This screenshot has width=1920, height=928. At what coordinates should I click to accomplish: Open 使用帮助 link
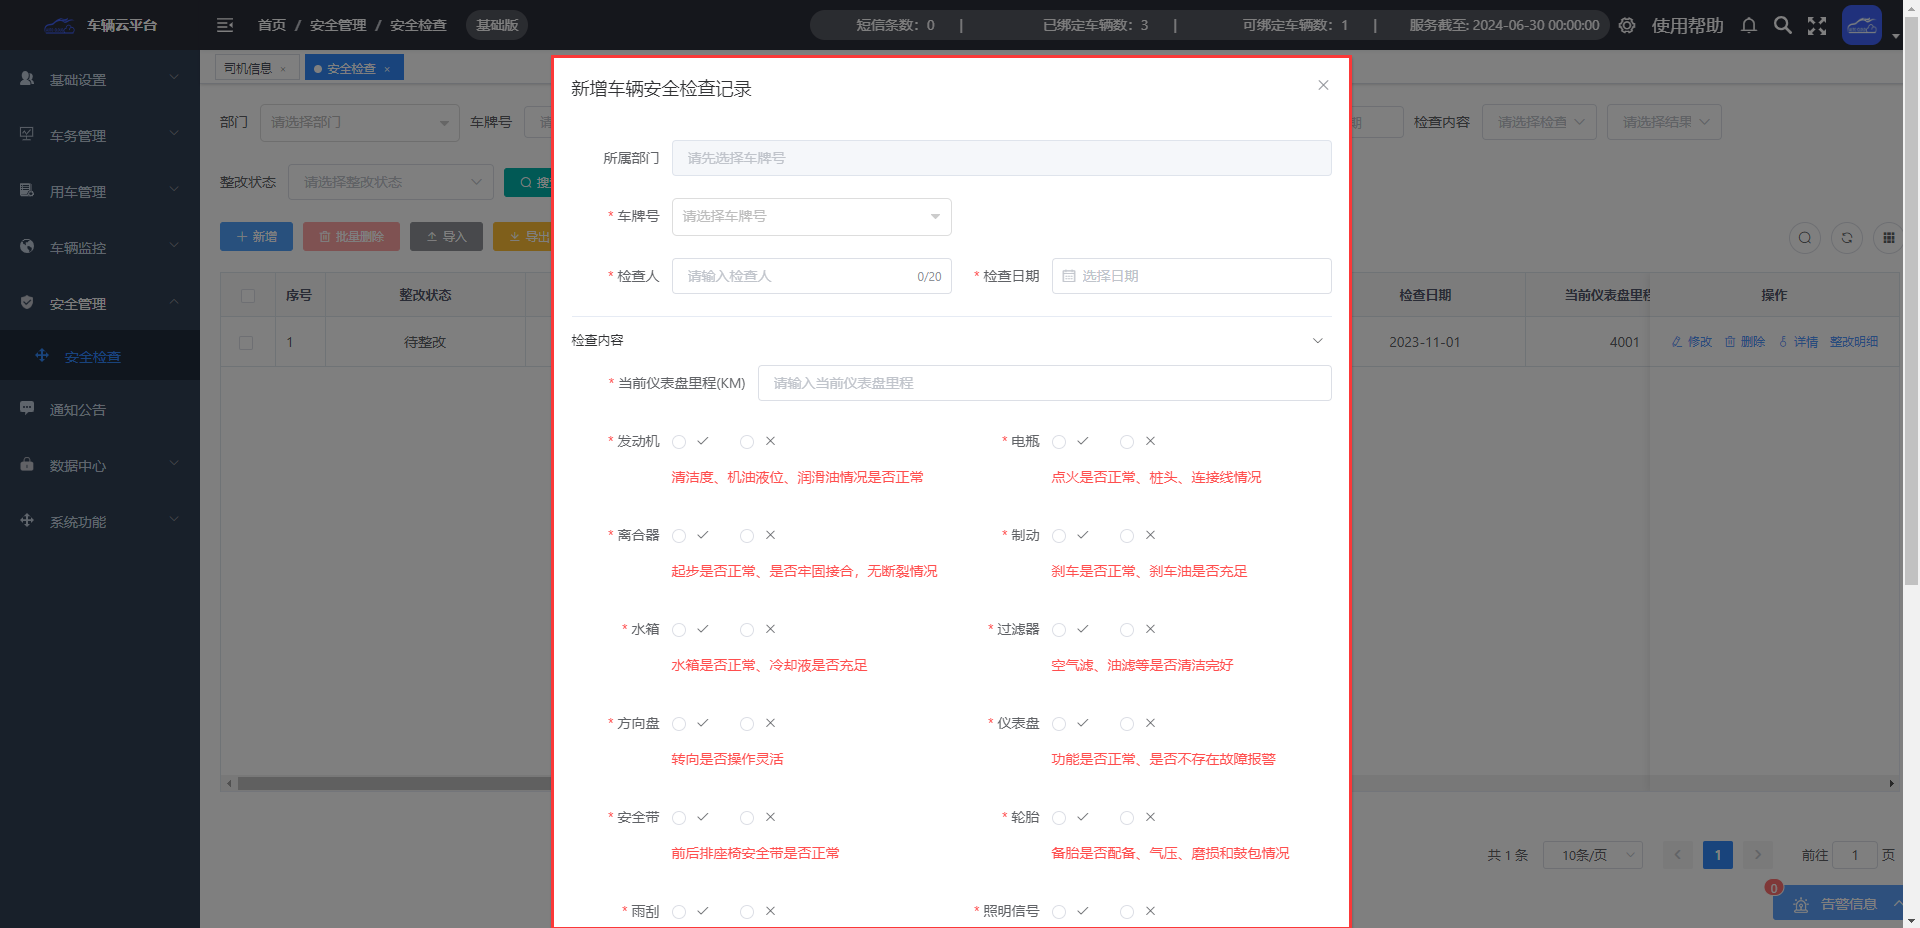pos(1688,25)
